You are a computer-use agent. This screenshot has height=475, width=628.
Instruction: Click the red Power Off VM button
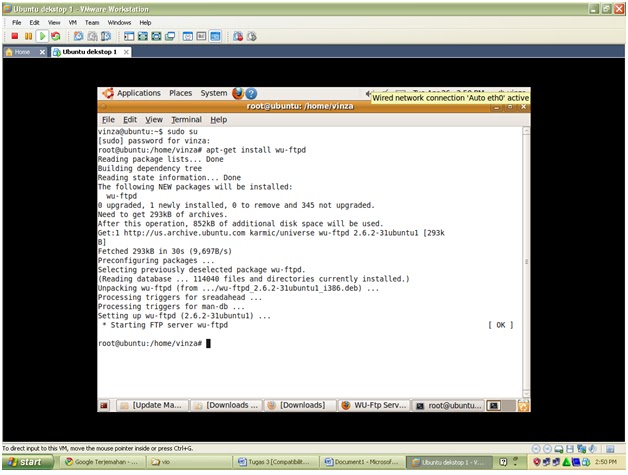(x=15, y=36)
